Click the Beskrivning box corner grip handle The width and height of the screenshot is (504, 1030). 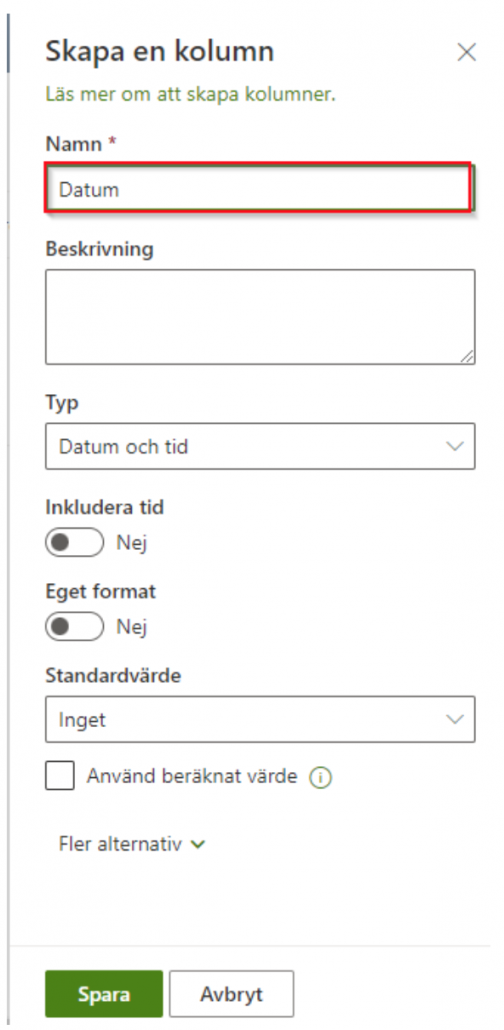tap(467, 356)
